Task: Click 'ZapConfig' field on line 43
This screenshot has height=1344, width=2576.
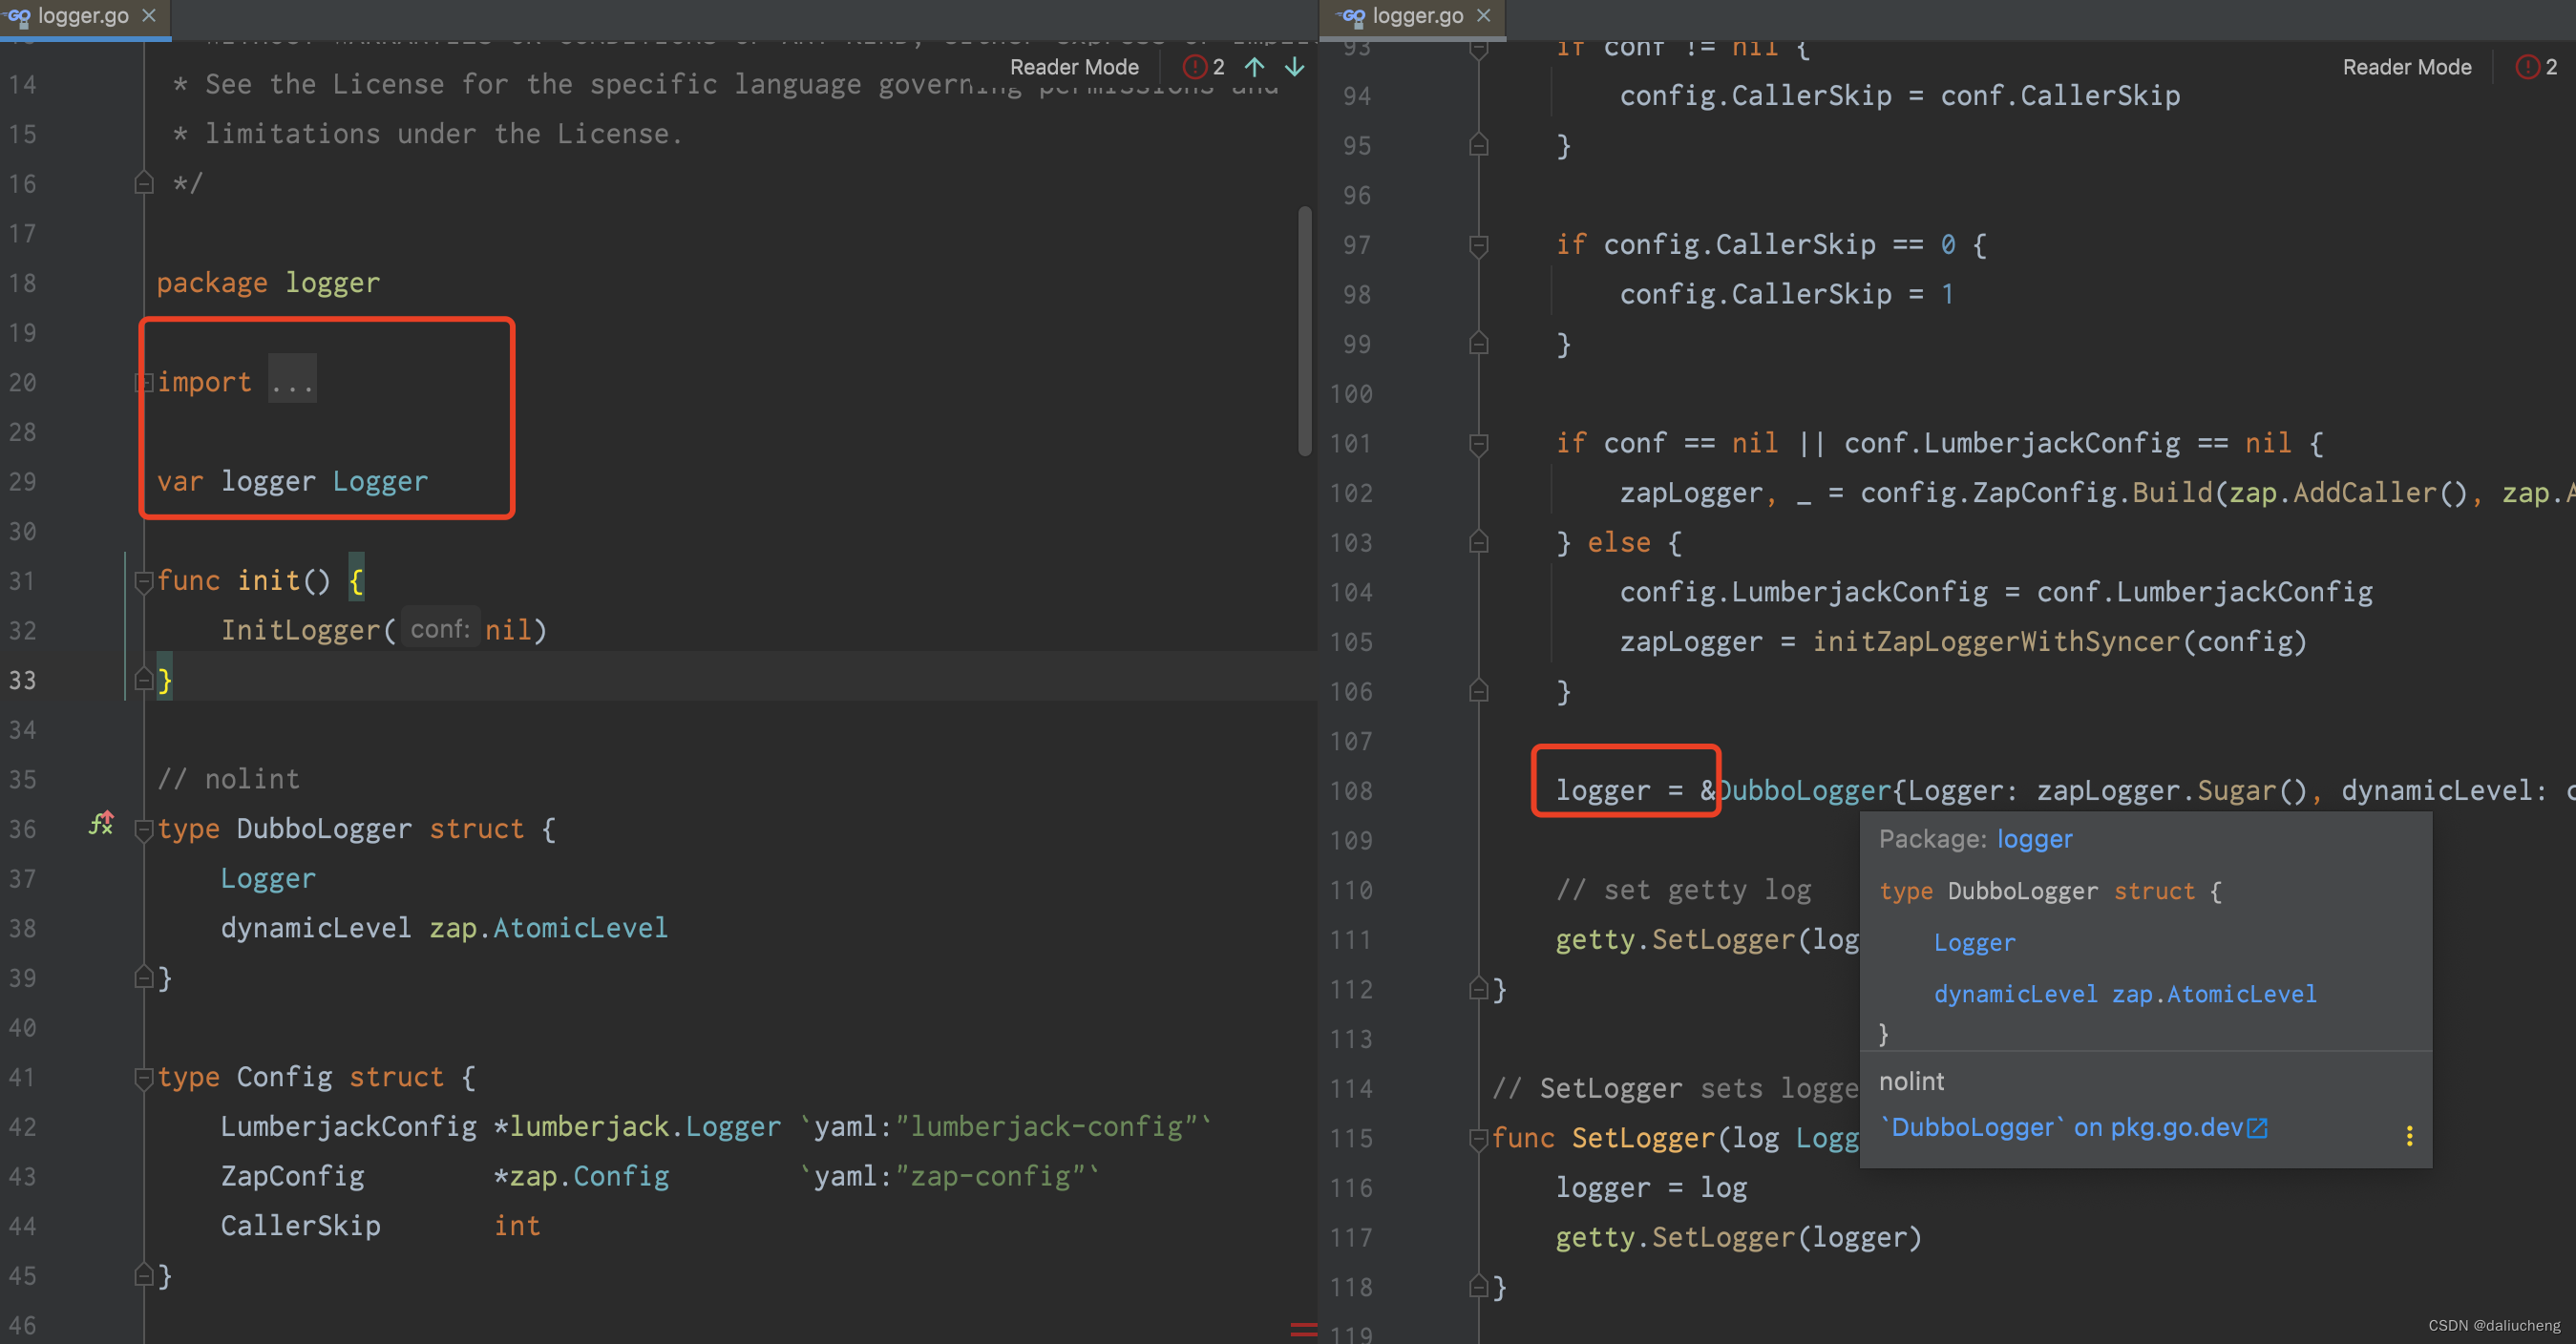Action: [293, 1176]
